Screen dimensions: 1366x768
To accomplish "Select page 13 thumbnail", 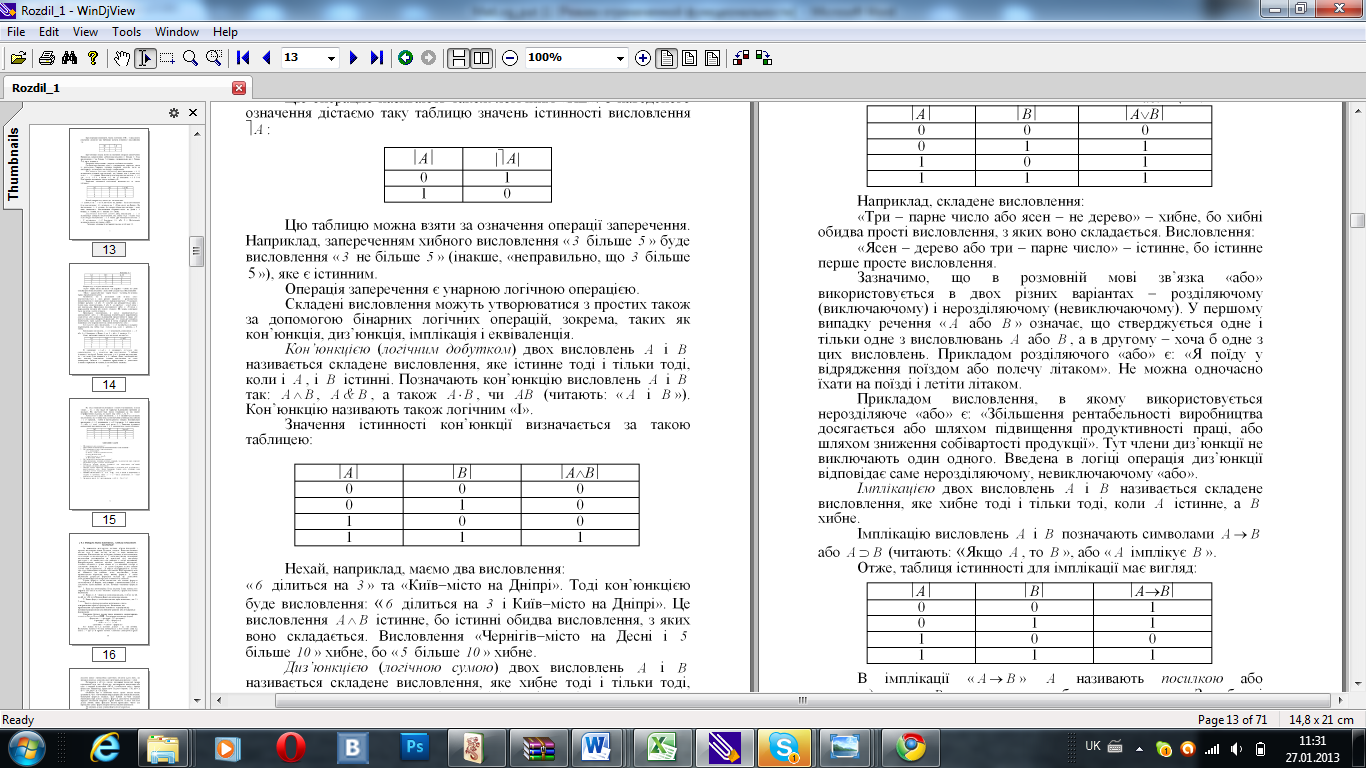I will pos(109,184).
